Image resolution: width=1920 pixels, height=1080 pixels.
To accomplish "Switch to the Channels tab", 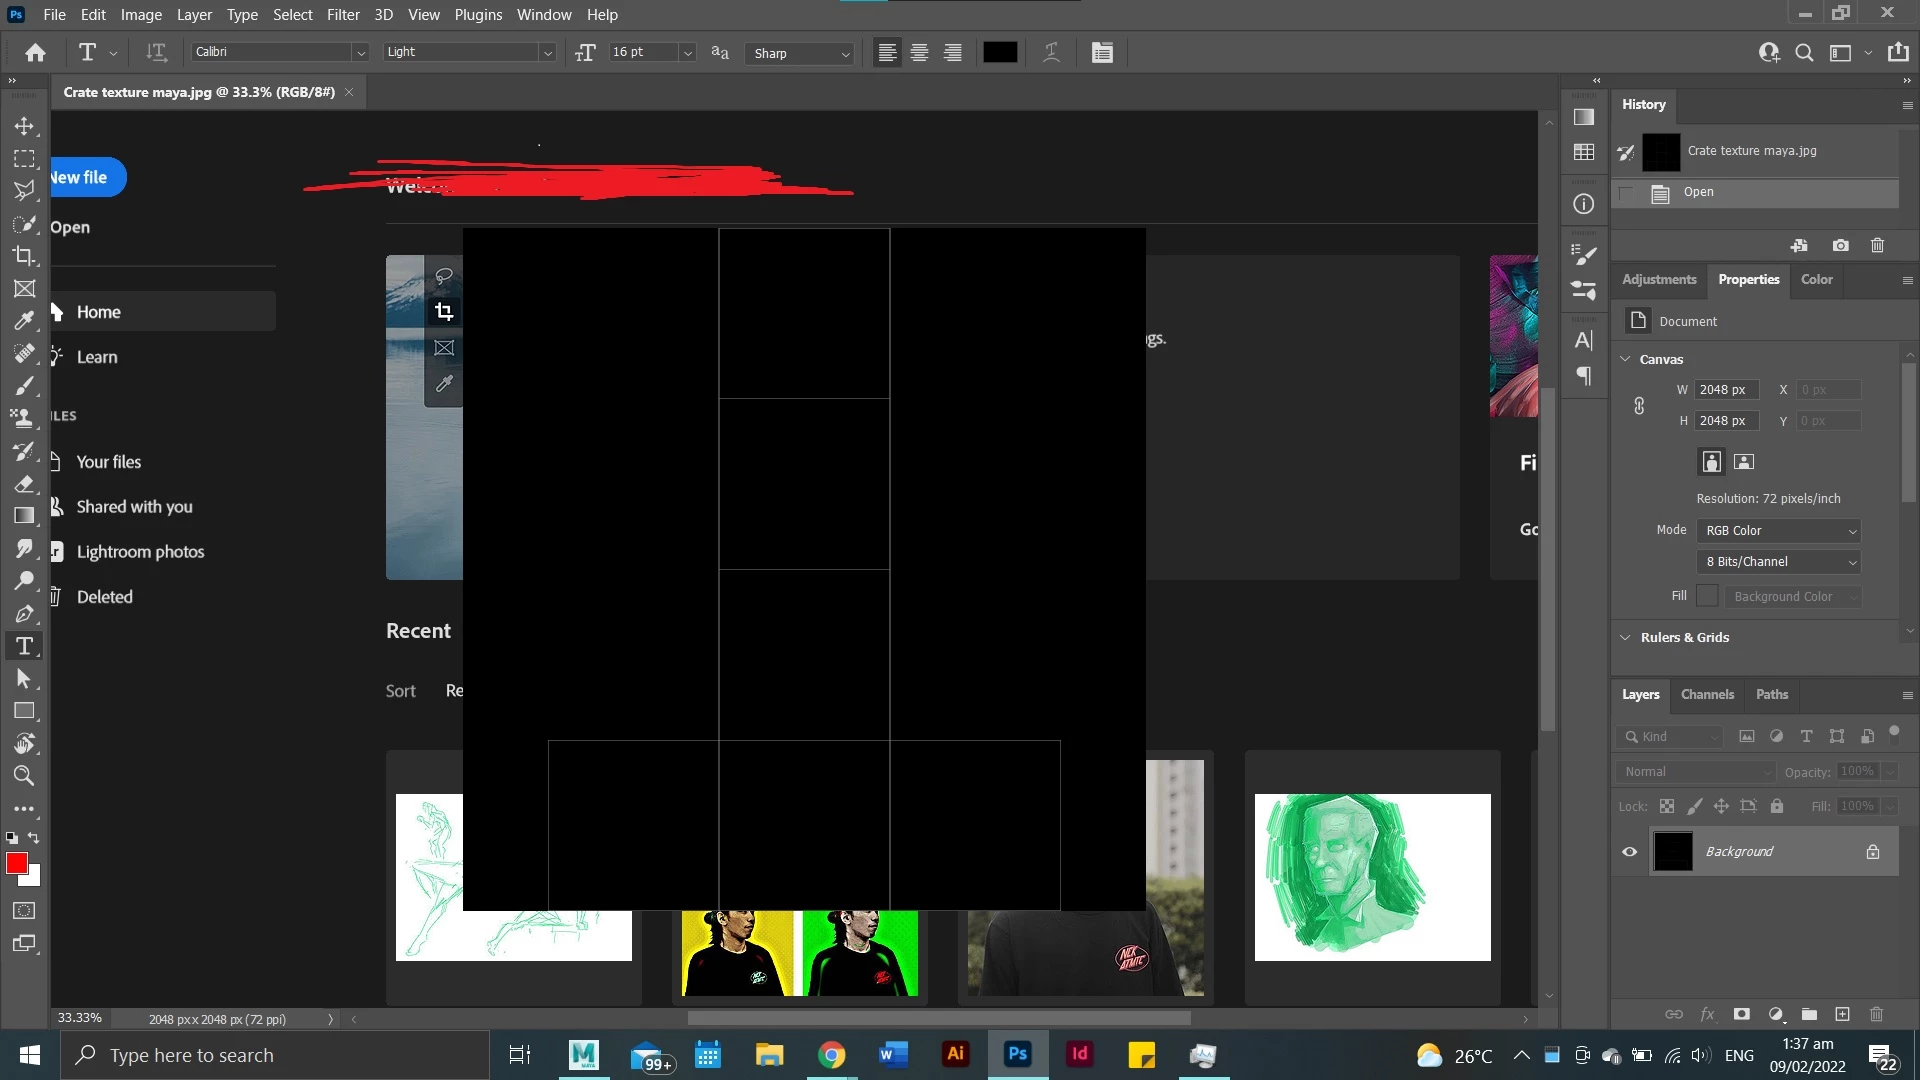I will (1707, 694).
